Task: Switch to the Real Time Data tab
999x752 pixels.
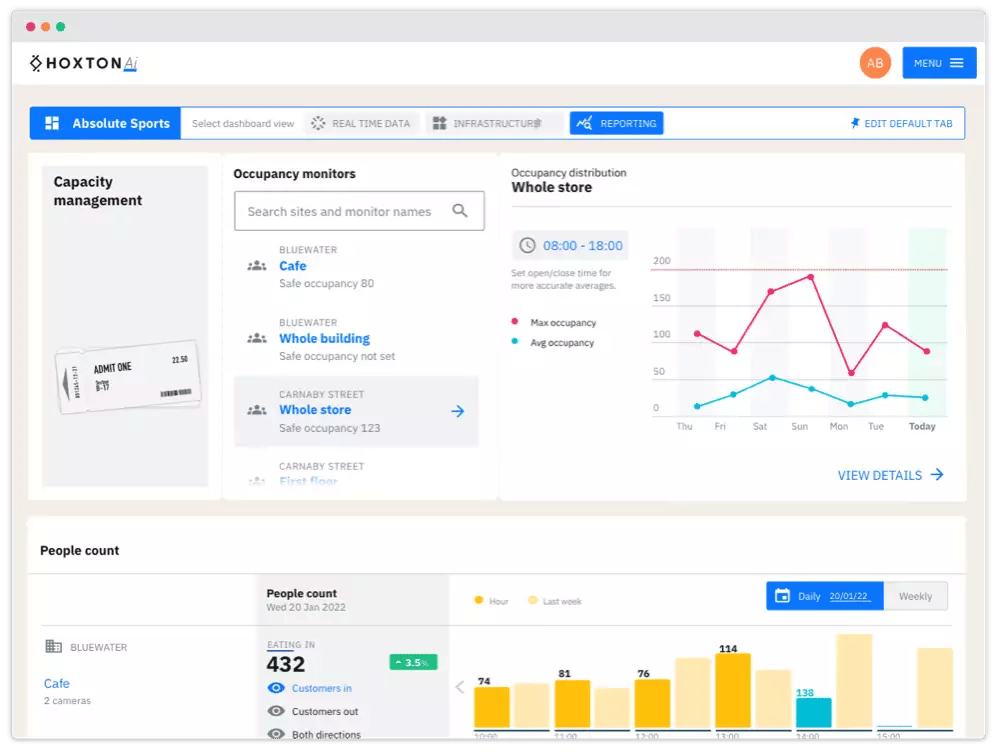Action: coord(361,123)
